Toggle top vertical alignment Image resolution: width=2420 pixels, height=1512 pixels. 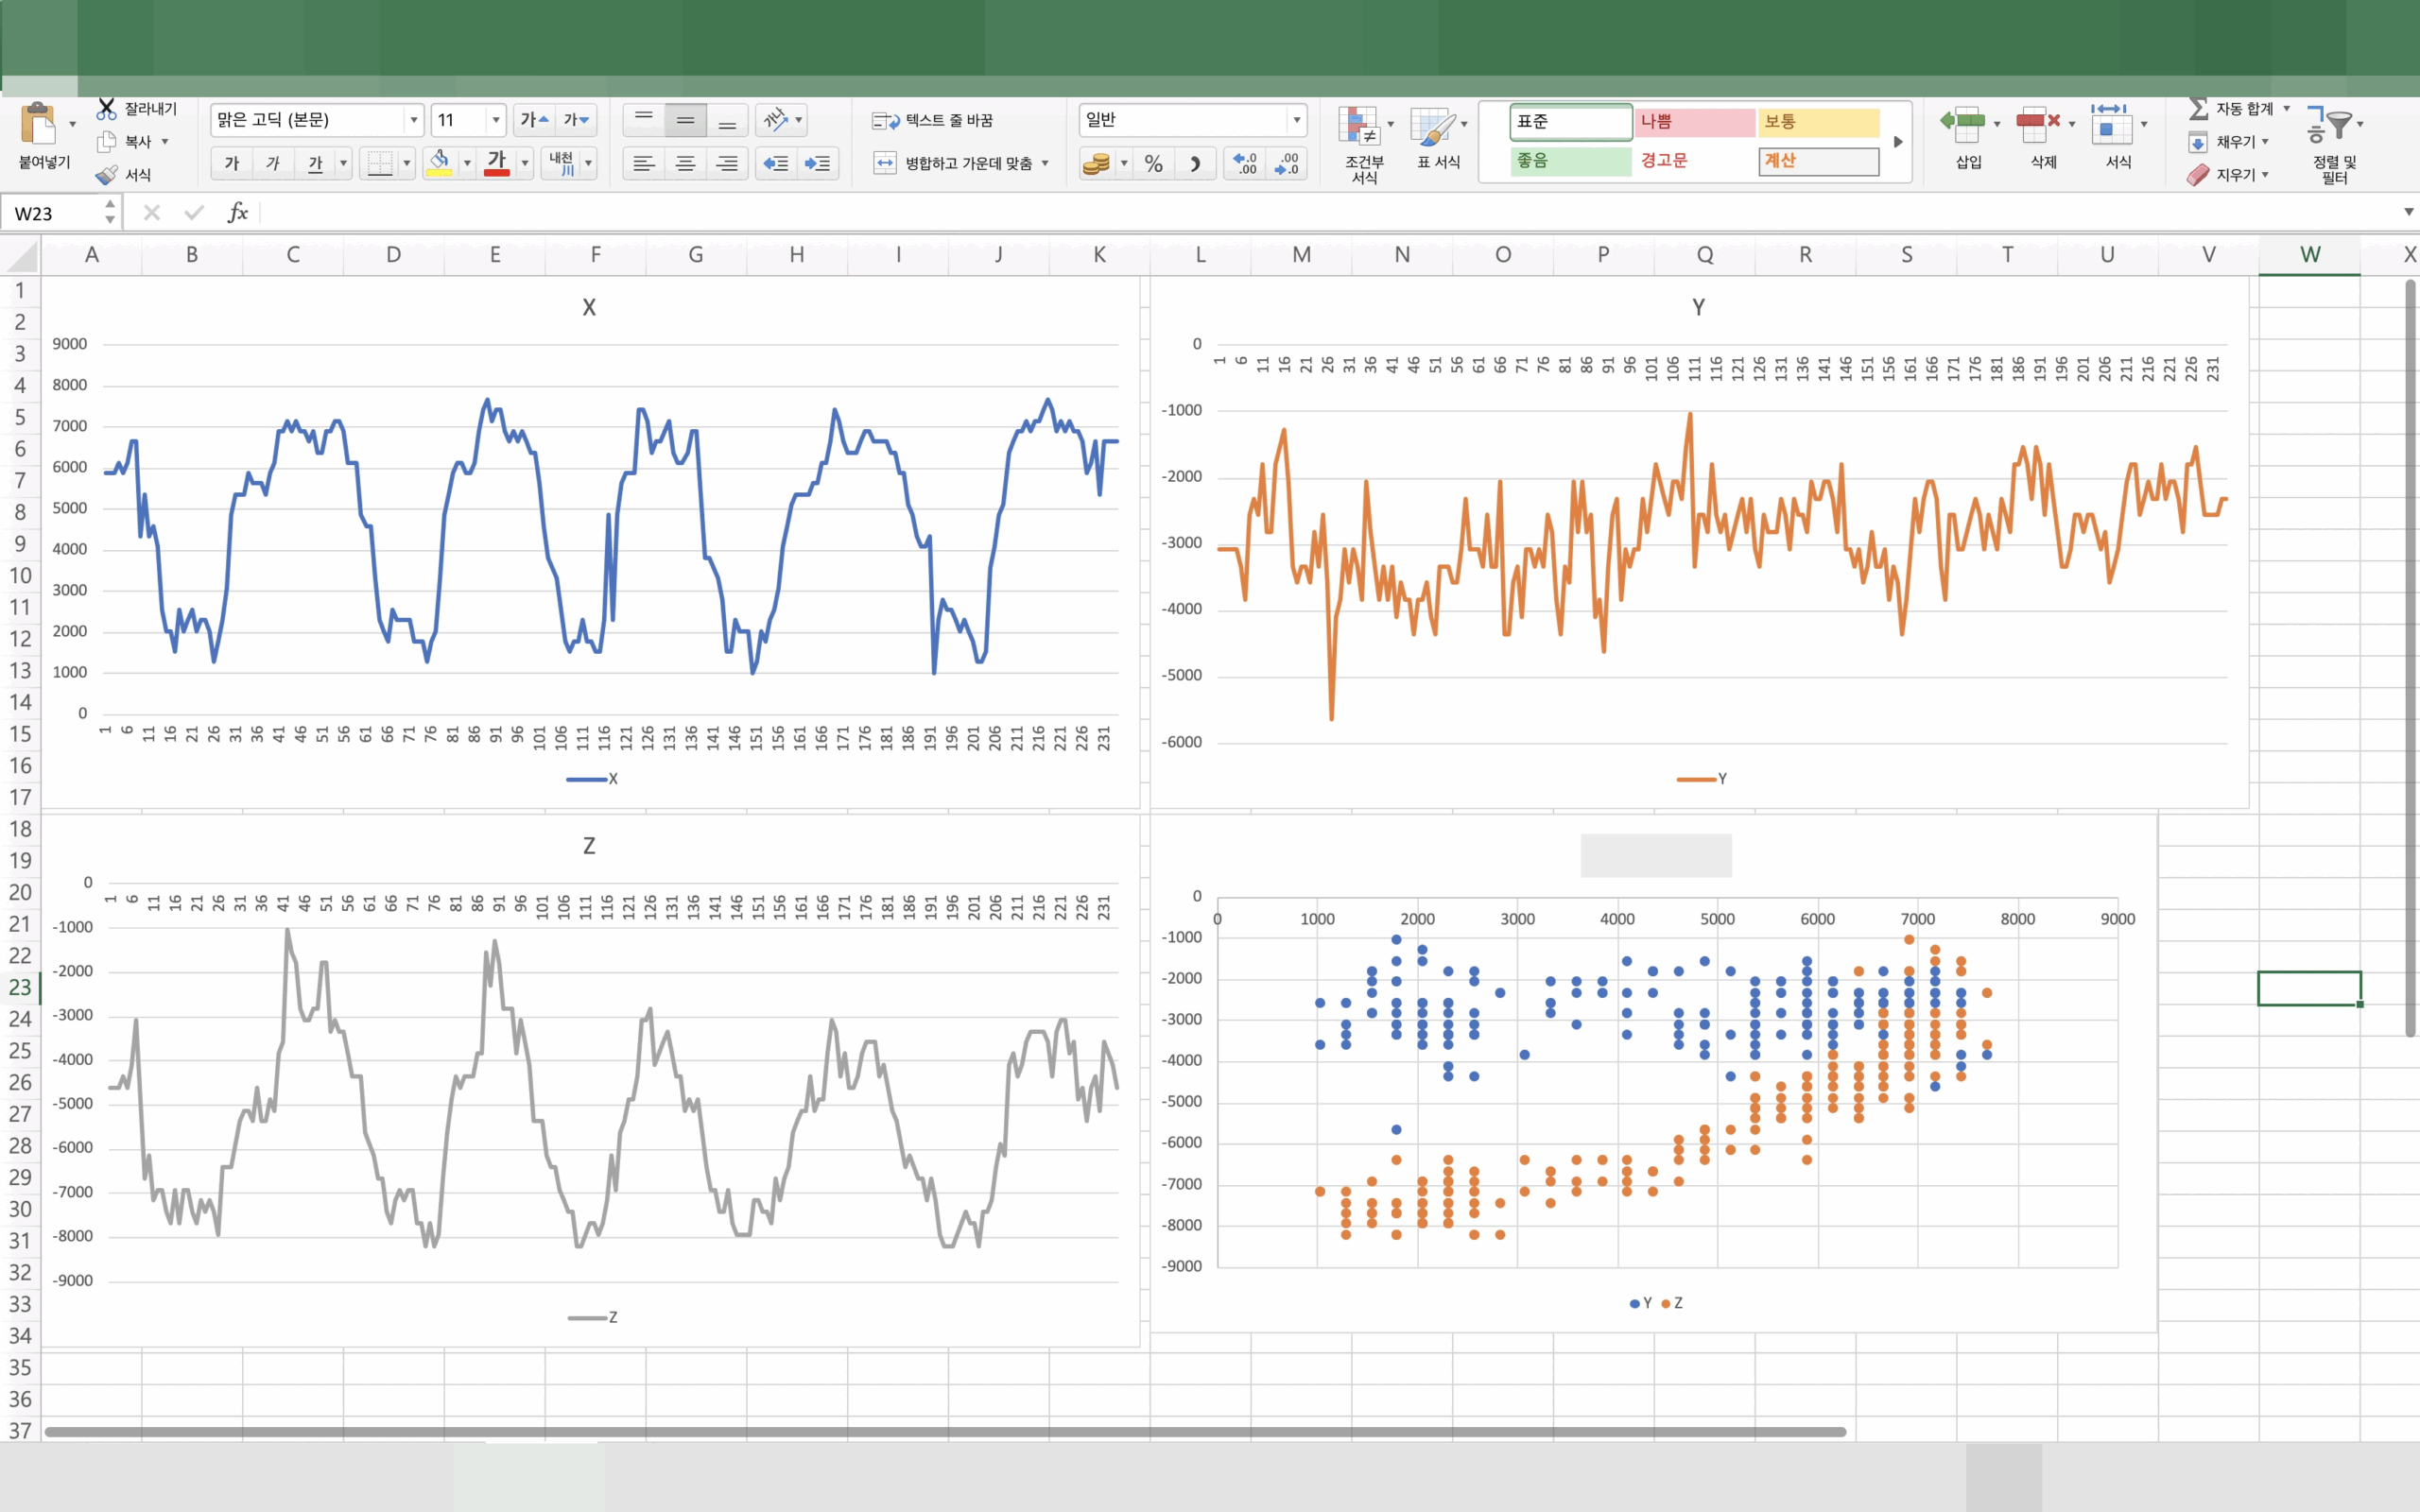644,120
